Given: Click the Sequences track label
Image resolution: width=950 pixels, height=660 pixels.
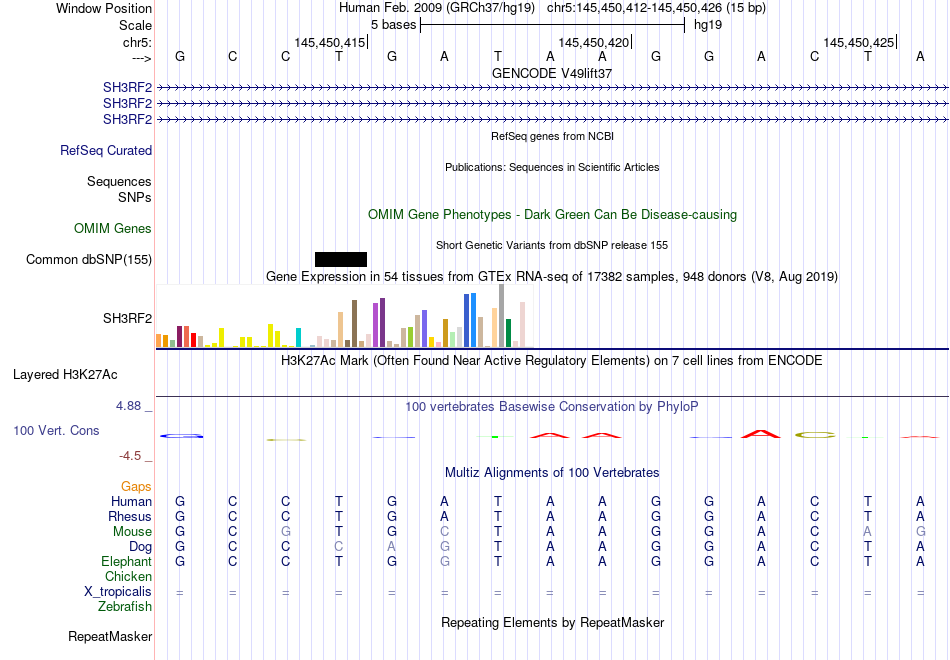Looking at the screenshot, I should tap(119, 181).
